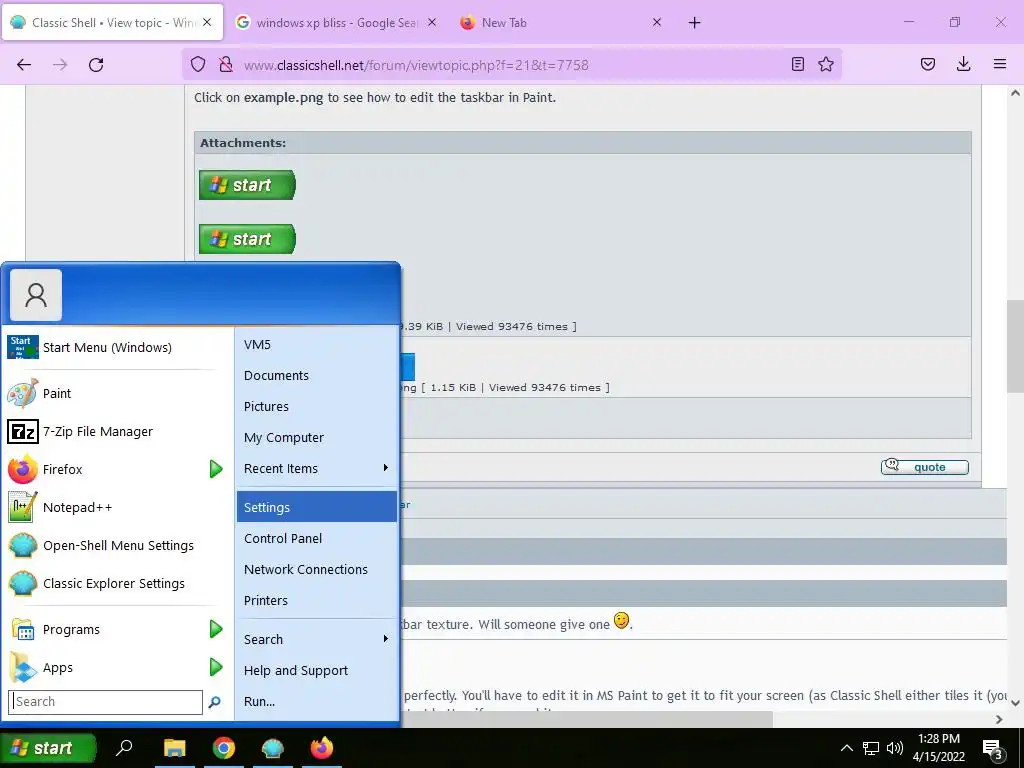Image resolution: width=1024 pixels, height=768 pixels.
Task: Close the Google Search tab
Action: [432, 22]
